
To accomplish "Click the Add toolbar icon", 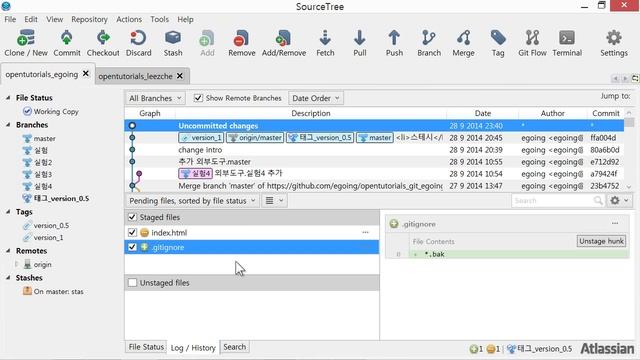I will point(207,38).
